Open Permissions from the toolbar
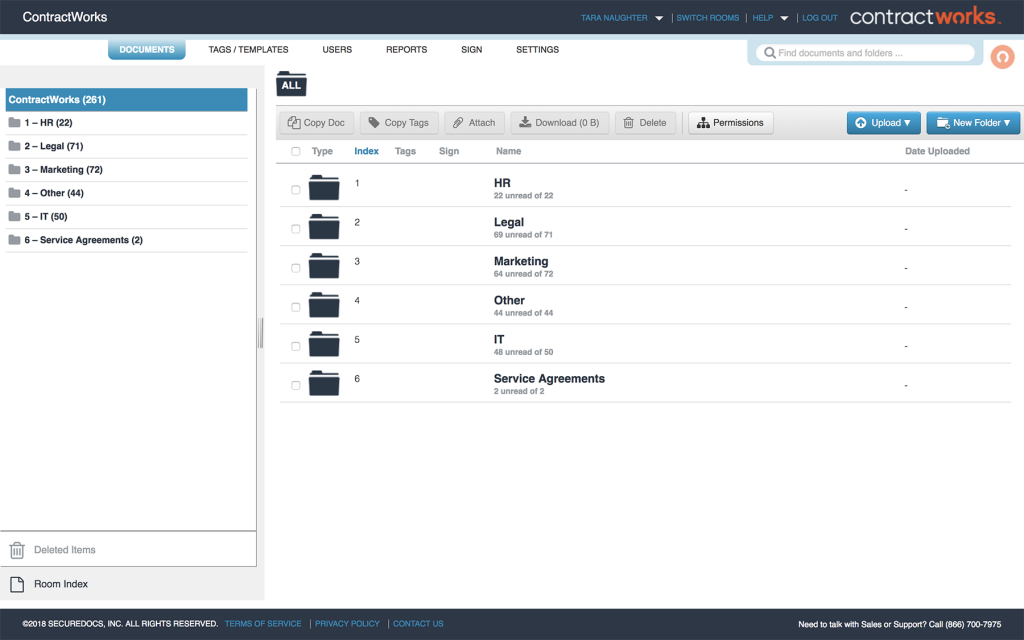Image resolution: width=1024 pixels, height=640 pixels. tap(730, 123)
